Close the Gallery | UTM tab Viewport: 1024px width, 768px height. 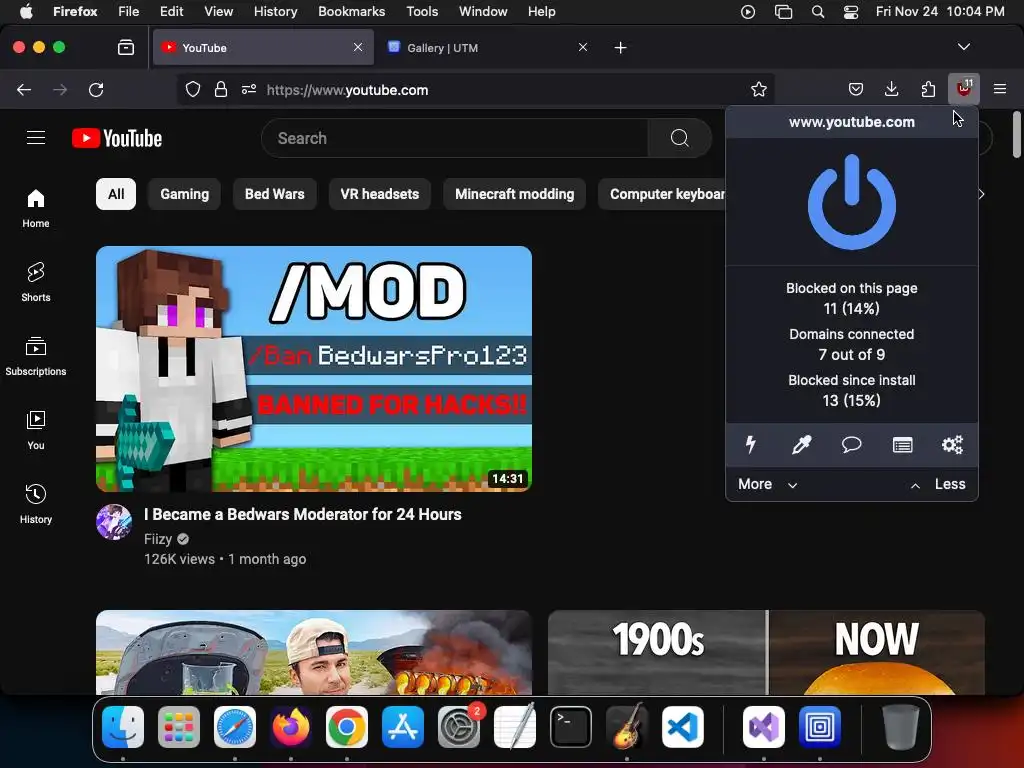[x=583, y=47]
